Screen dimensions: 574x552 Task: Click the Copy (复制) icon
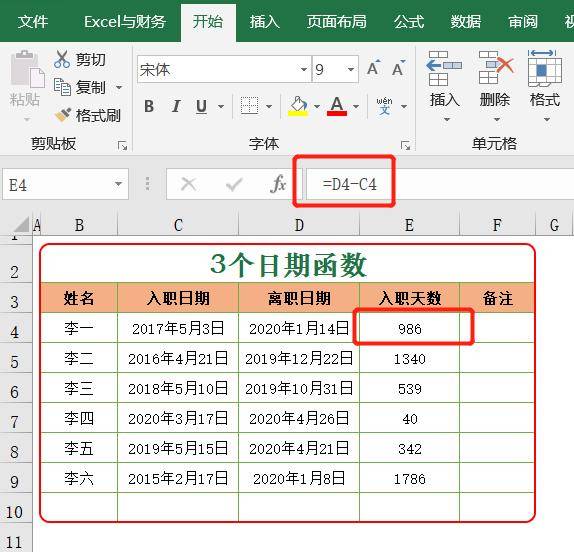(62, 87)
